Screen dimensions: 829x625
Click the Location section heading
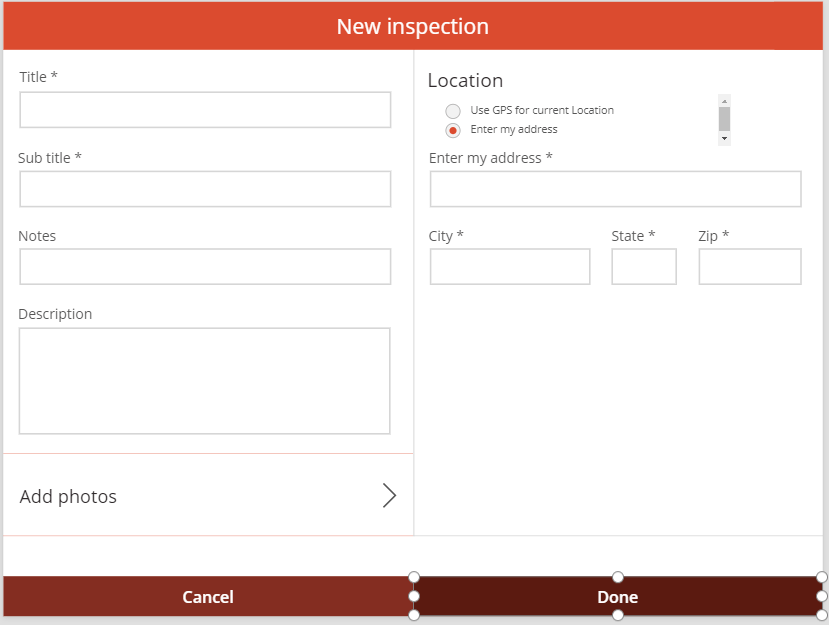(x=465, y=80)
